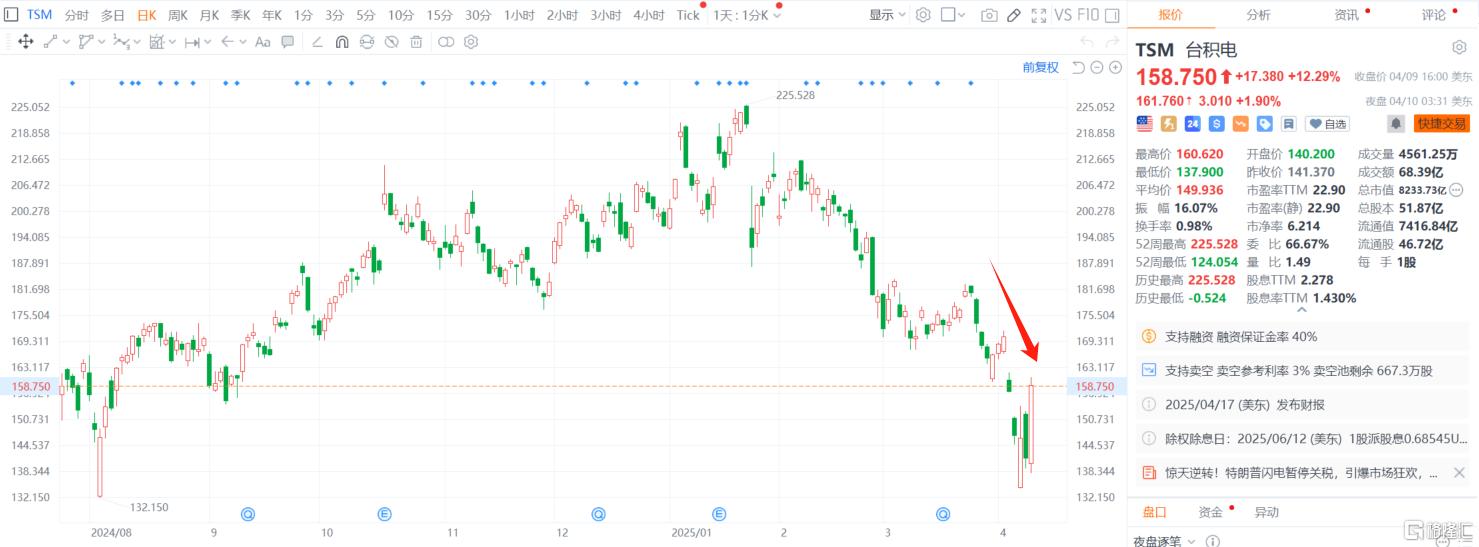Open the 显示 dropdown menu
Viewport: 1479px width, 547px height.
[x=887, y=15]
